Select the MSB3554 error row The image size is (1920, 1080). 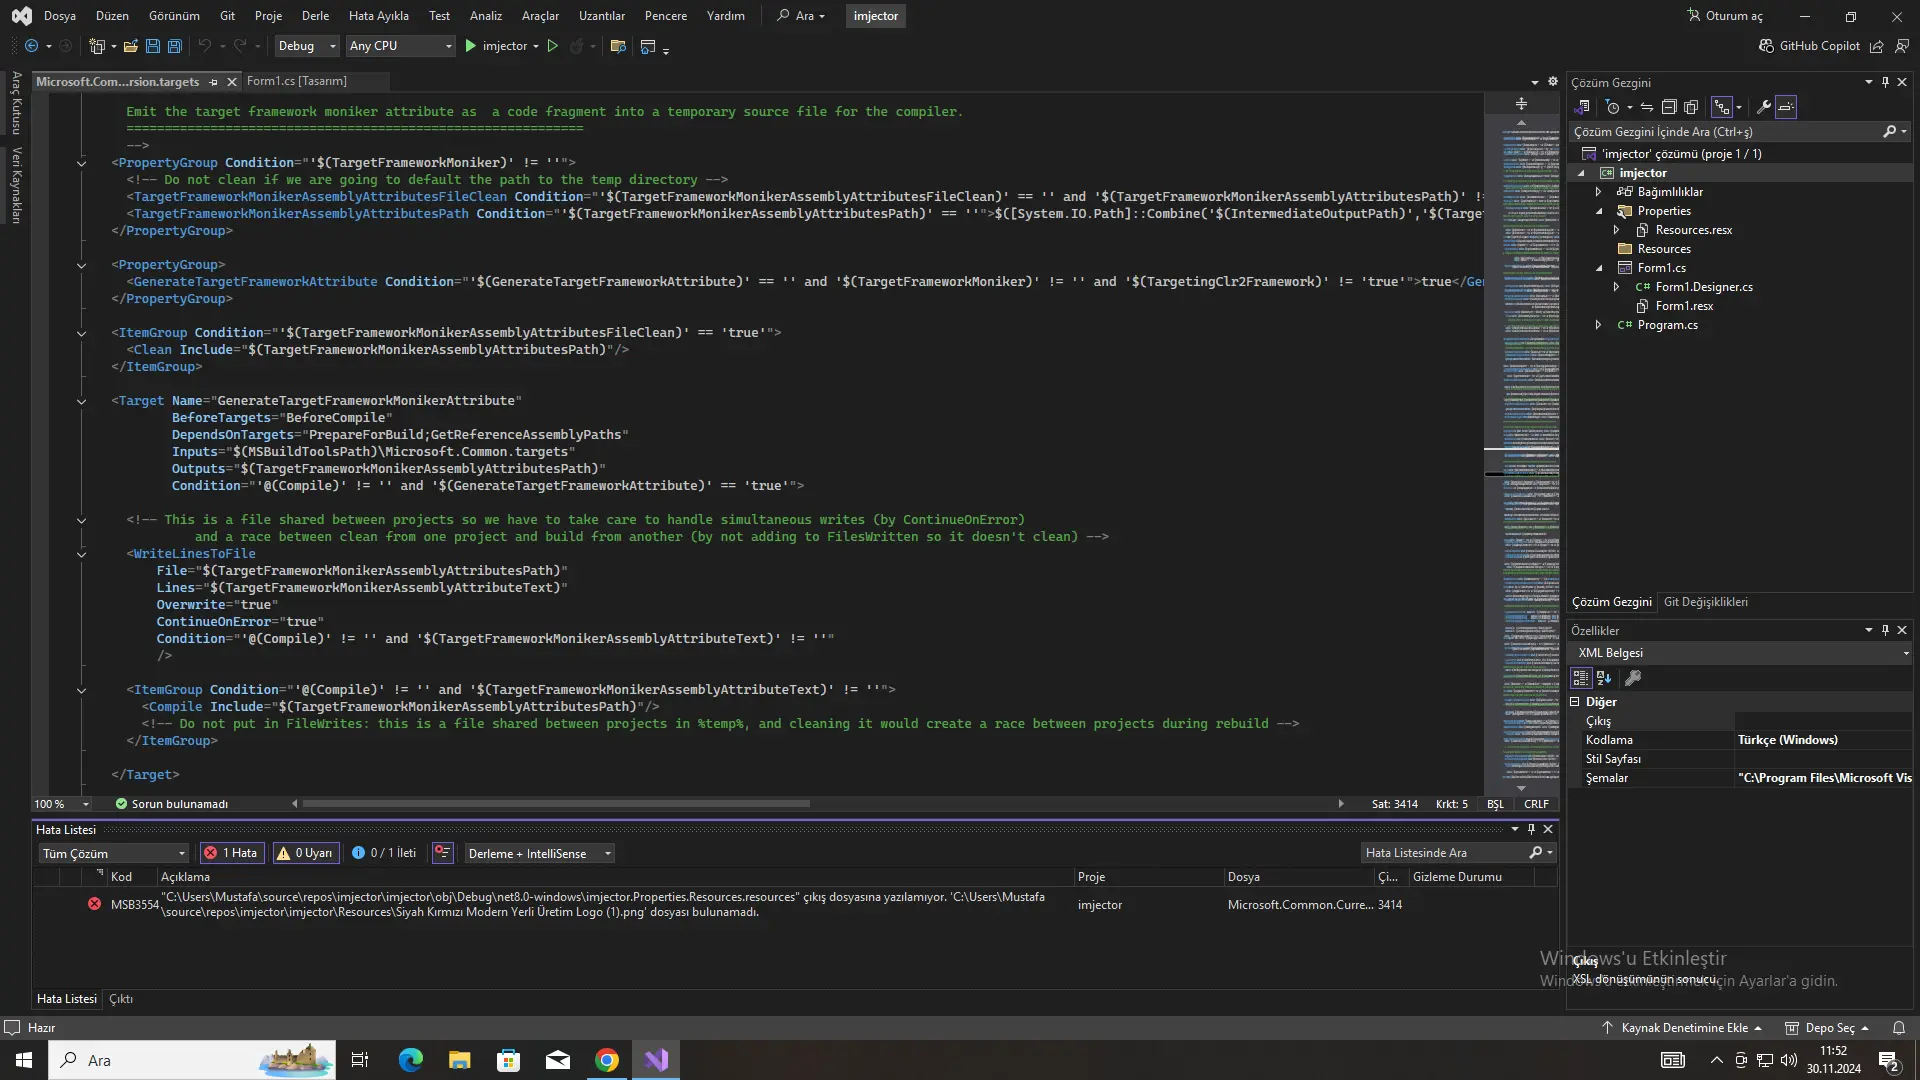coord(795,905)
